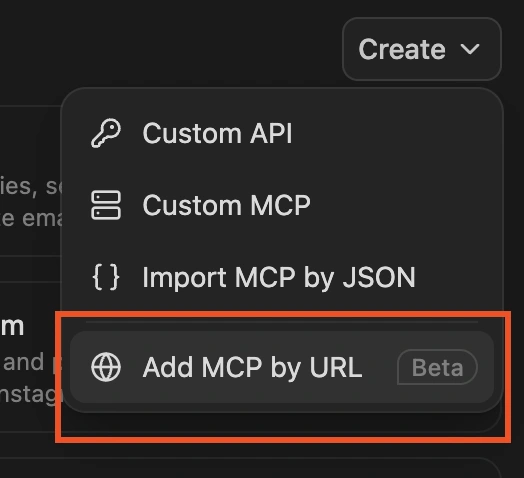Click the Create button label
This screenshot has height=478, width=524.
tap(402, 49)
